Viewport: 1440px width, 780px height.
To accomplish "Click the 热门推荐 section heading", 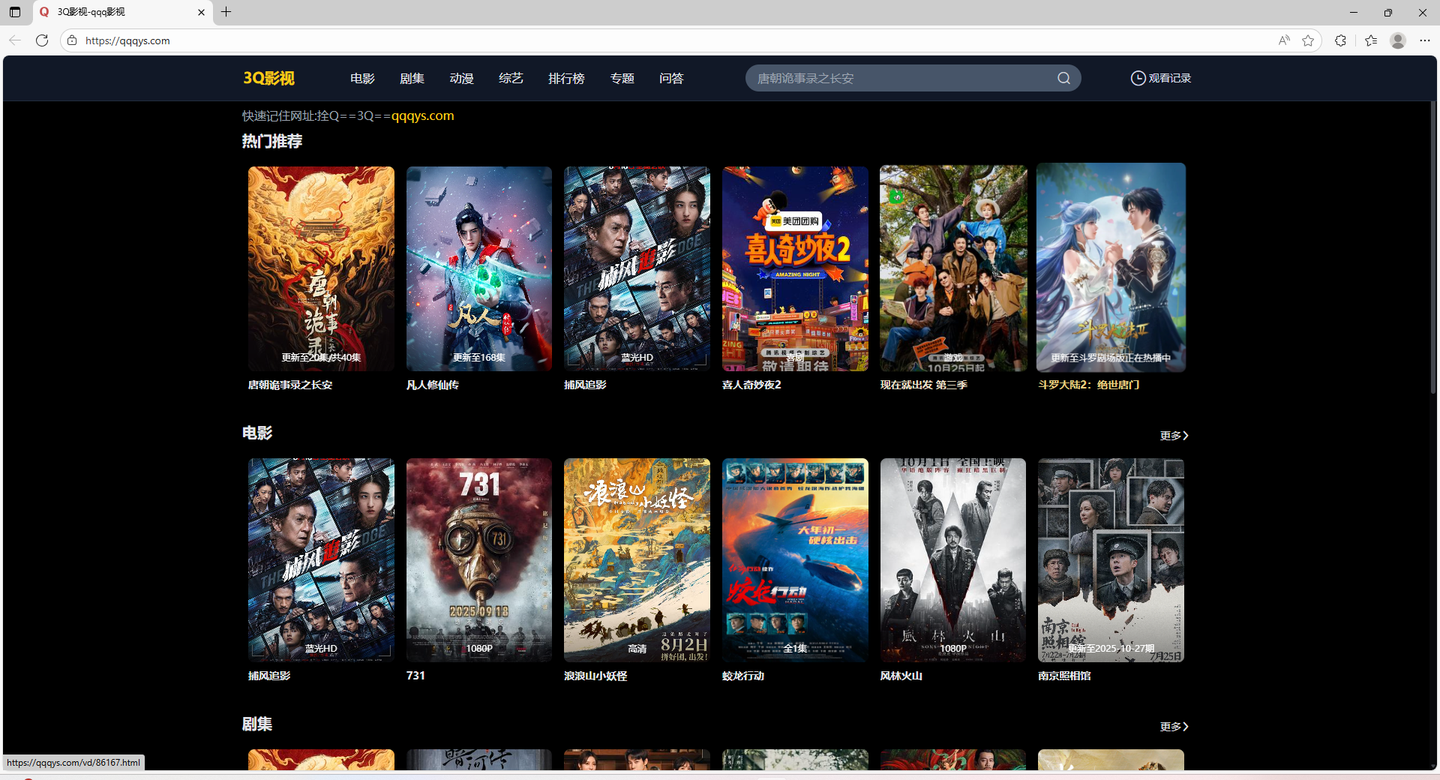I will coord(272,141).
